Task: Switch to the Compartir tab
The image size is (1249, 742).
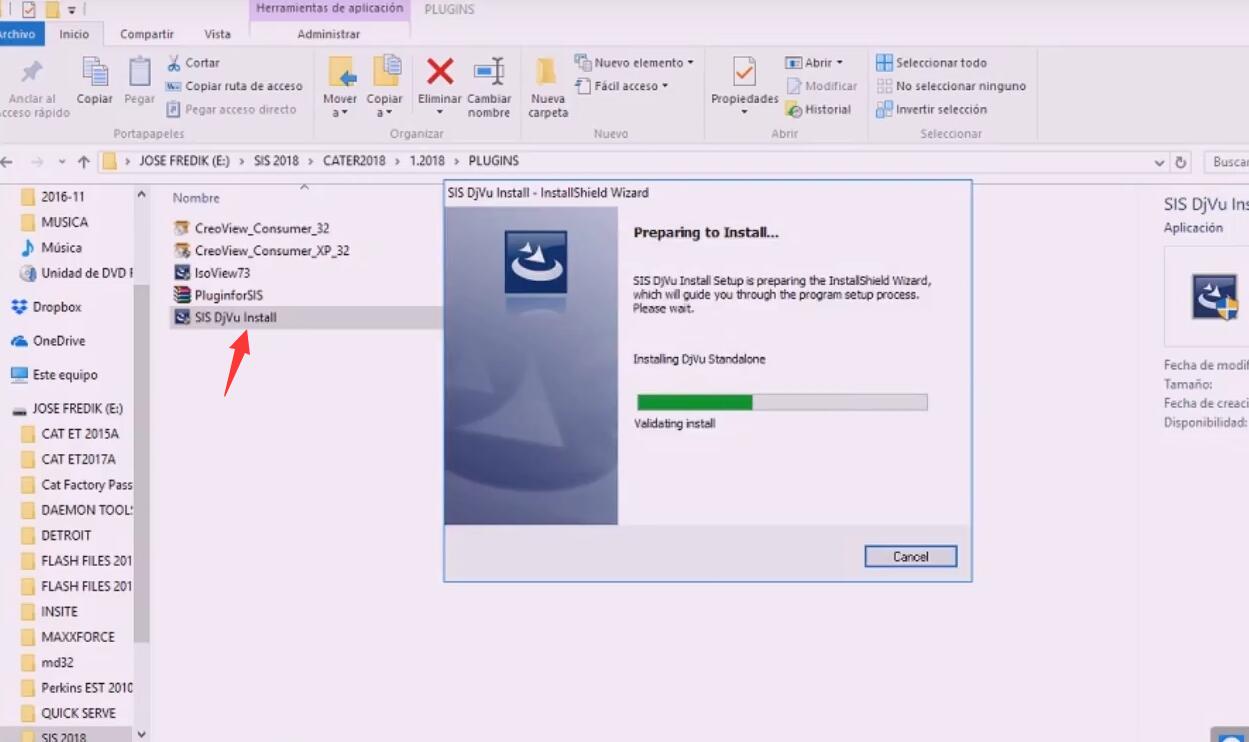Action: [x=147, y=34]
